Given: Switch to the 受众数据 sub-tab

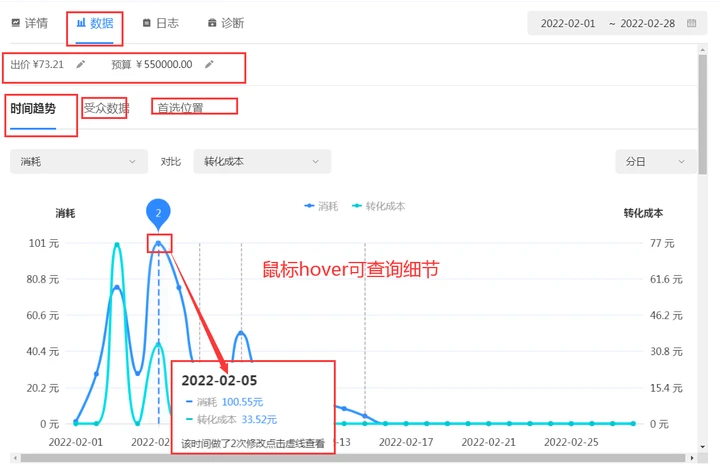Looking at the screenshot, I should tap(105, 108).
